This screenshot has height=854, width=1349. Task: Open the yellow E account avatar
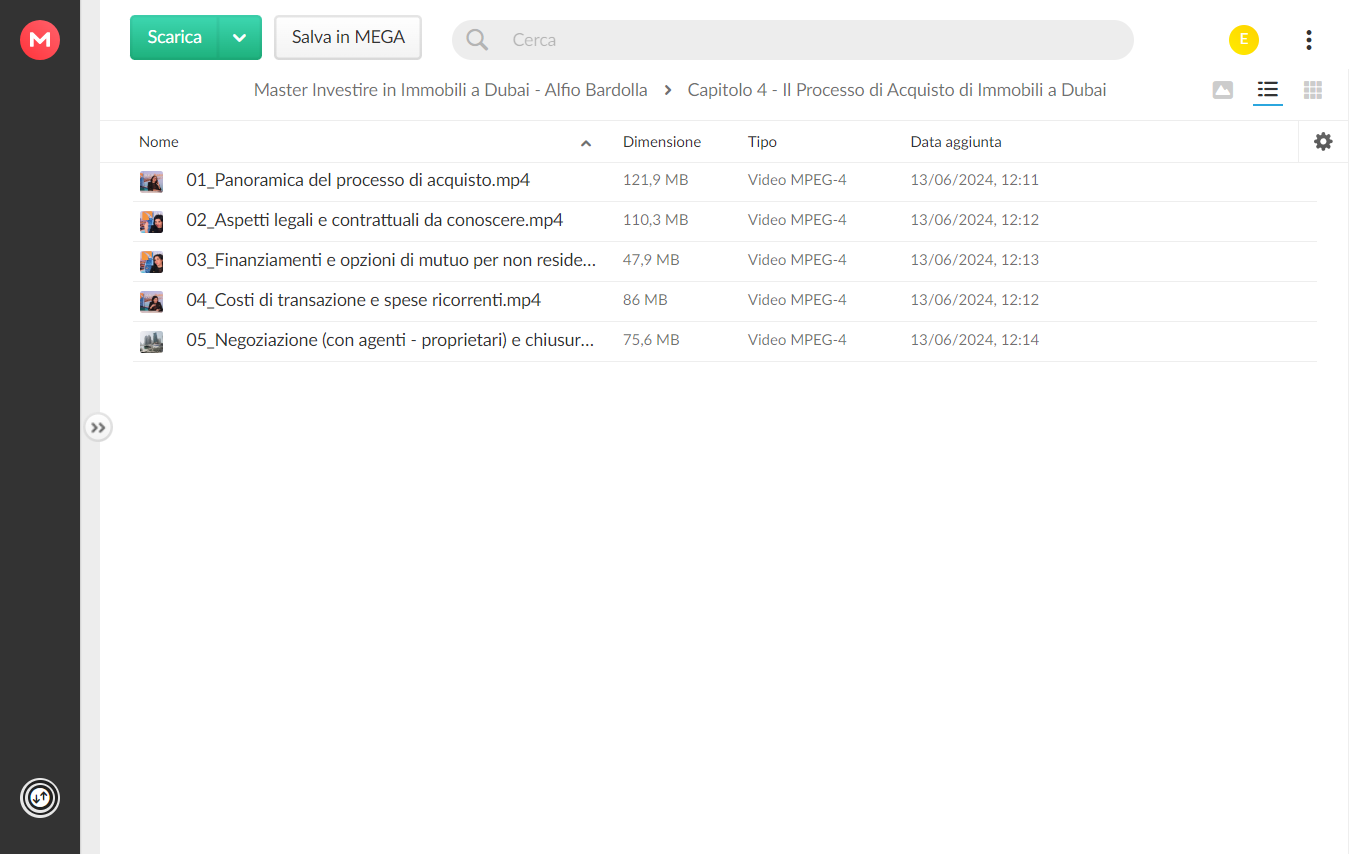coord(1244,40)
